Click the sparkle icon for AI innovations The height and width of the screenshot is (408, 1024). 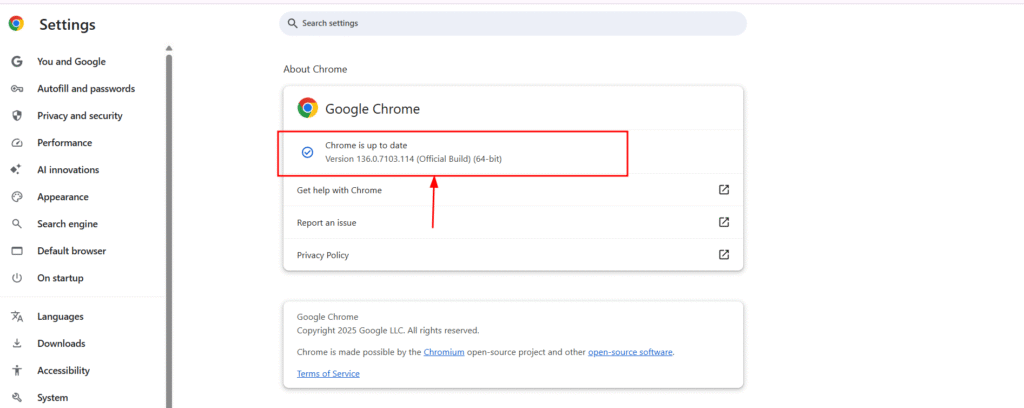click(x=17, y=170)
